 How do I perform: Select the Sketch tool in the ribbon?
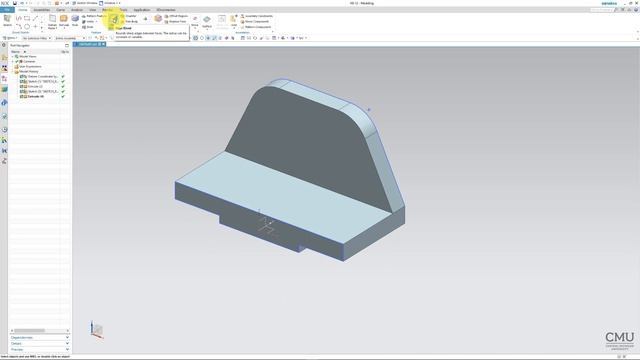pos(7,20)
